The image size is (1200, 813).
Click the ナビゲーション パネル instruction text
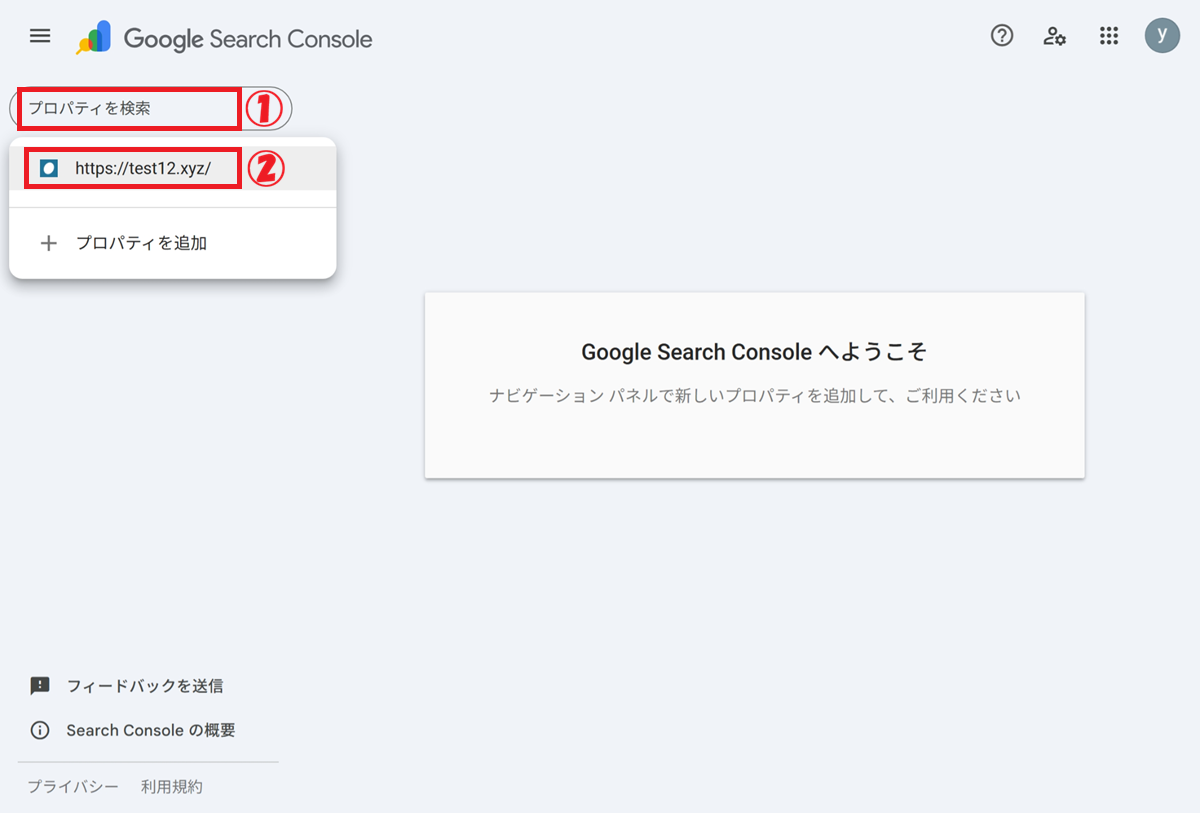[x=754, y=396]
